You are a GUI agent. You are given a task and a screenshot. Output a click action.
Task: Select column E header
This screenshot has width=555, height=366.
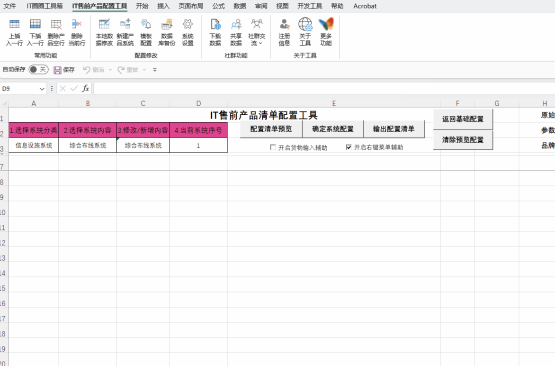334,103
